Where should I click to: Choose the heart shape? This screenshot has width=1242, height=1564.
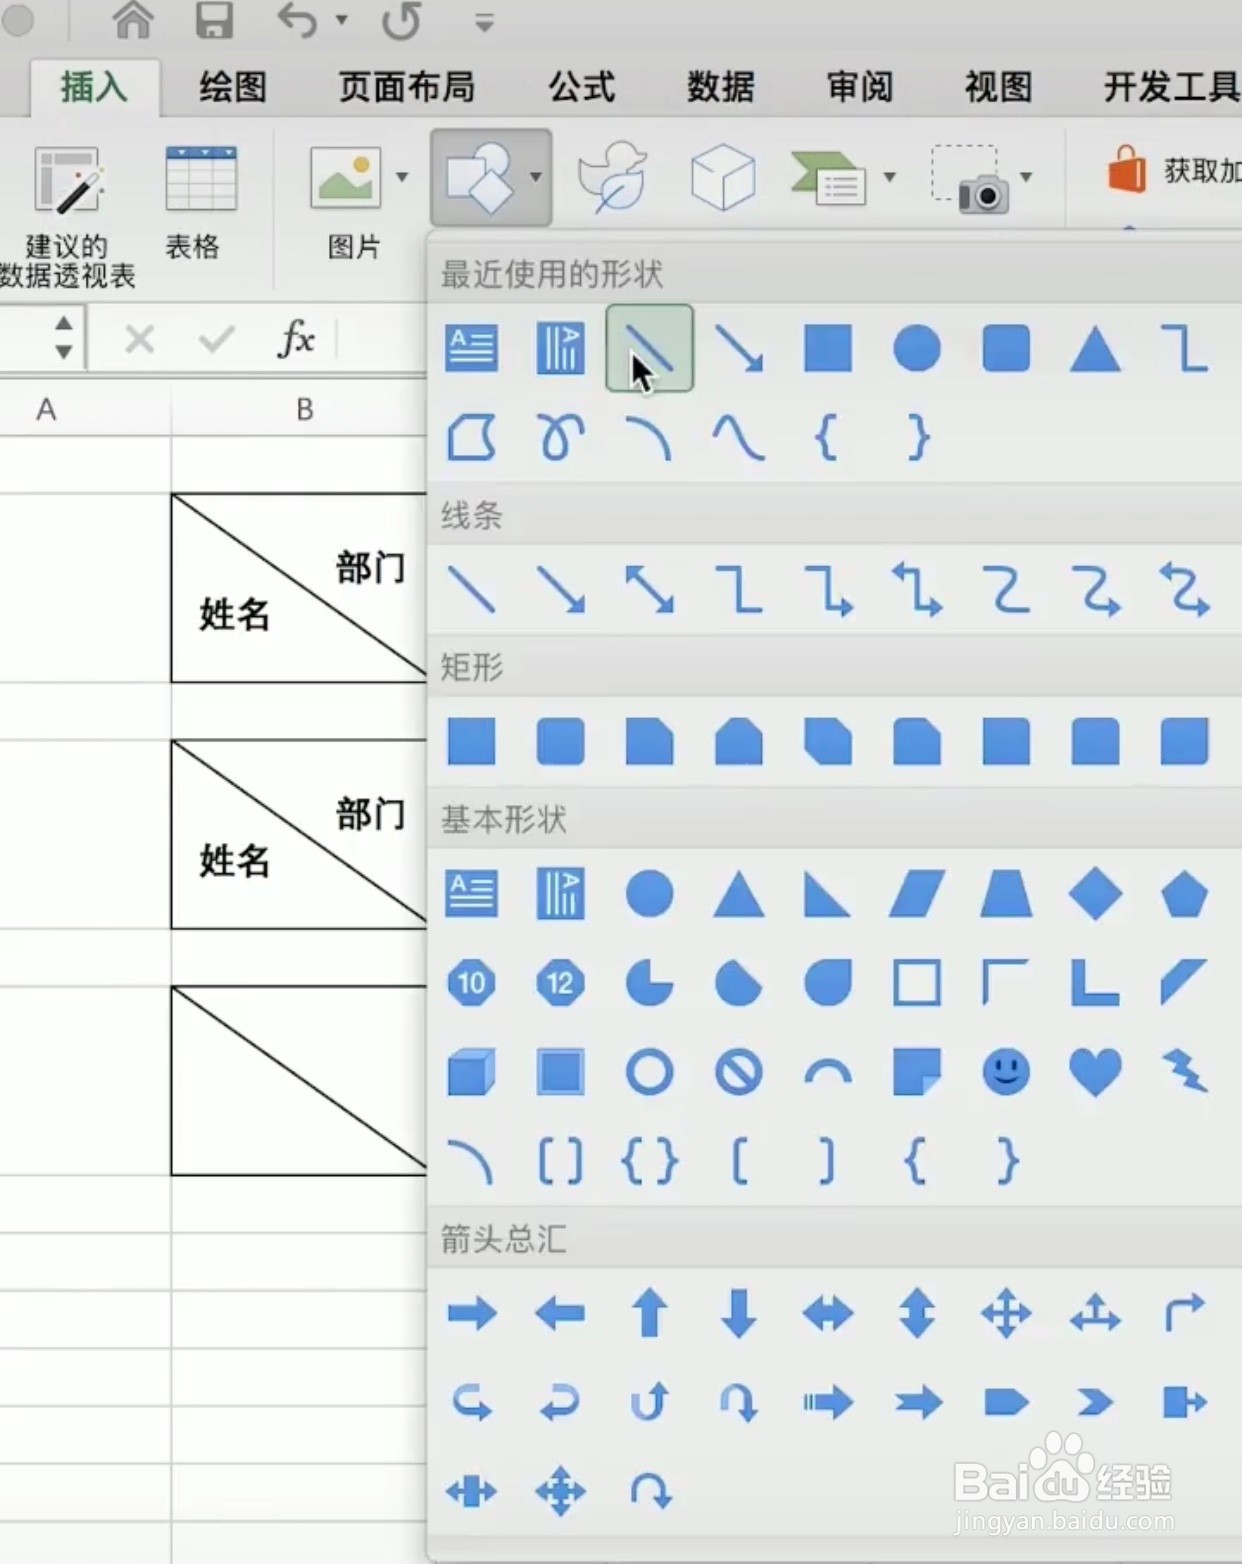coord(1094,1072)
